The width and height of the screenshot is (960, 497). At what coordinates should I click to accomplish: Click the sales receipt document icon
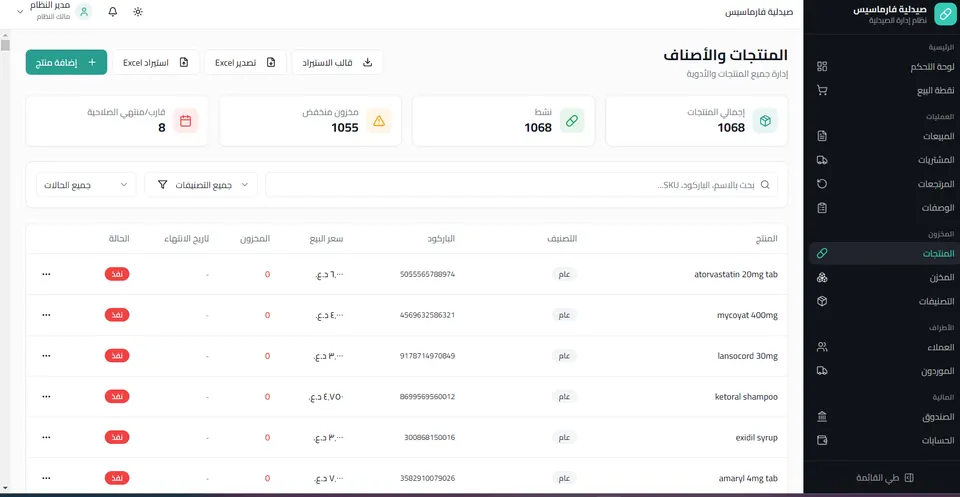(x=822, y=136)
